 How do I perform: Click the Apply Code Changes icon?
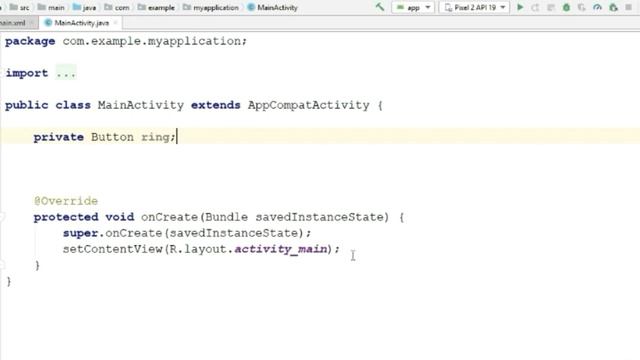tap(551, 7)
